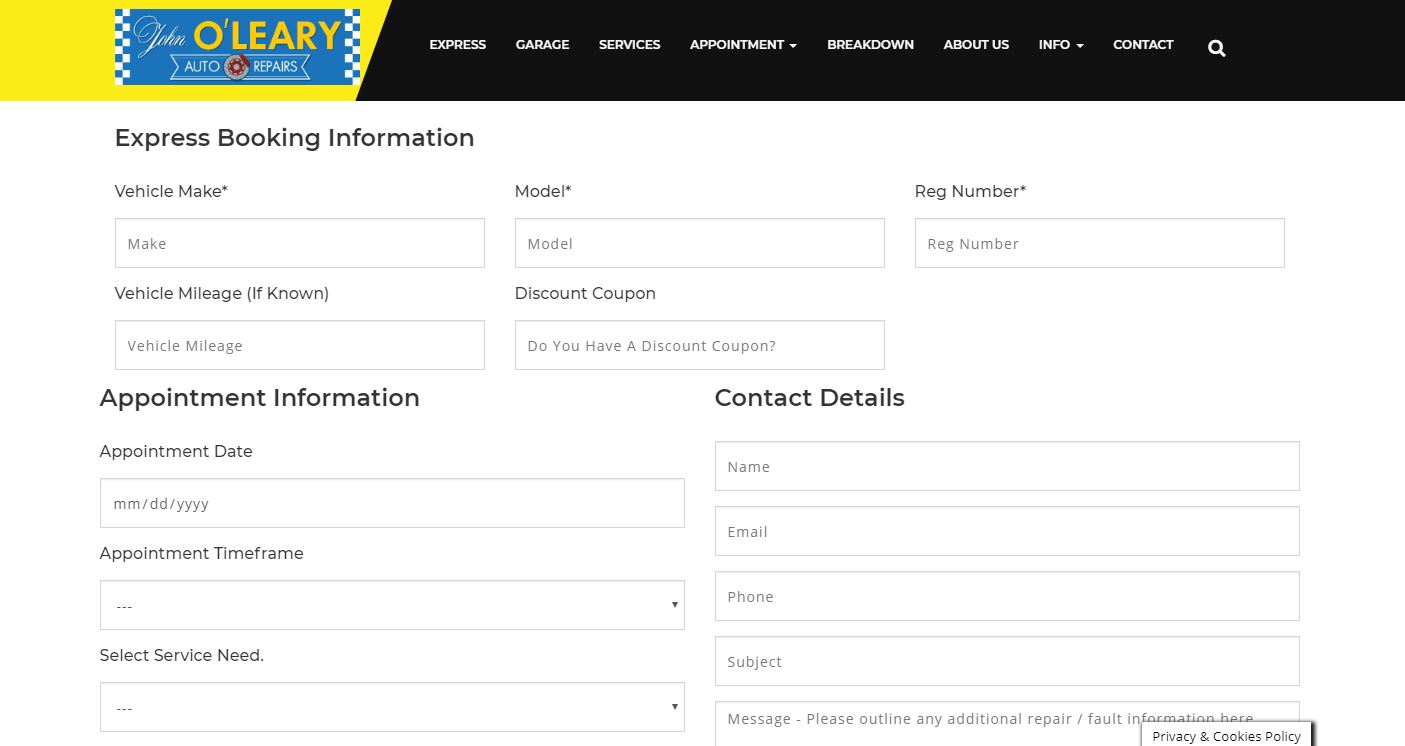Click into the Model text field
This screenshot has width=1405, height=746.
[699, 243]
